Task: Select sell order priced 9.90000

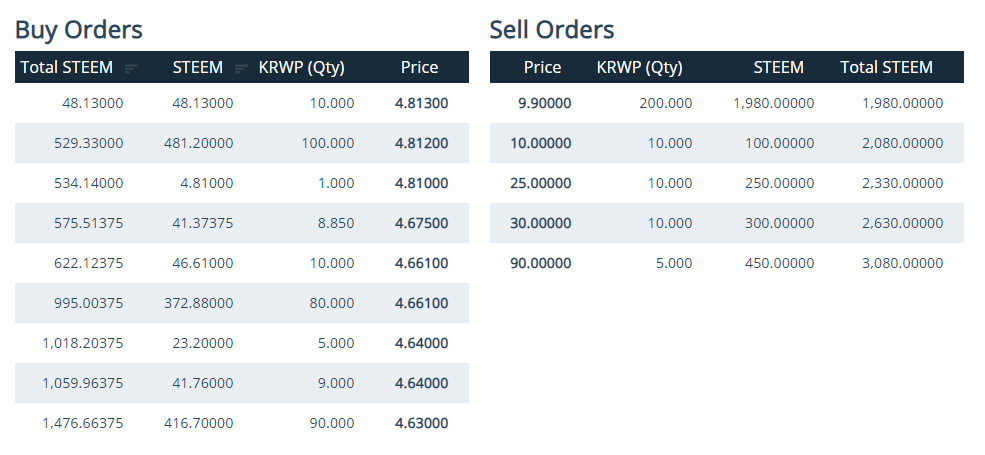Action: 727,103
